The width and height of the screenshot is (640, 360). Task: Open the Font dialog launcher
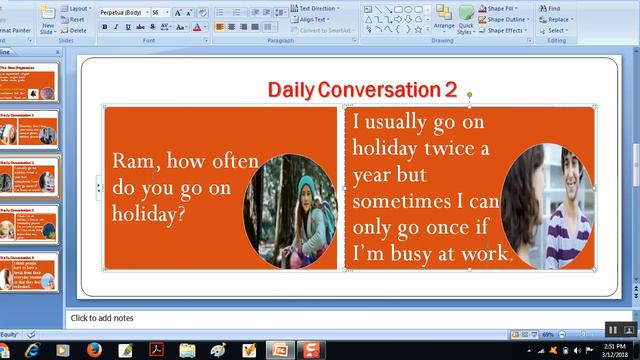pos(206,41)
